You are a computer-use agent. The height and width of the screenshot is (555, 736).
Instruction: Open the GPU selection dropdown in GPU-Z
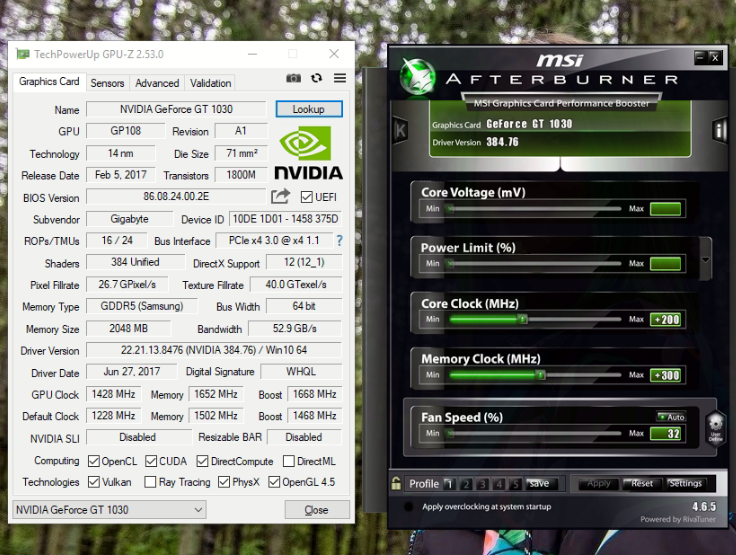coord(109,509)
